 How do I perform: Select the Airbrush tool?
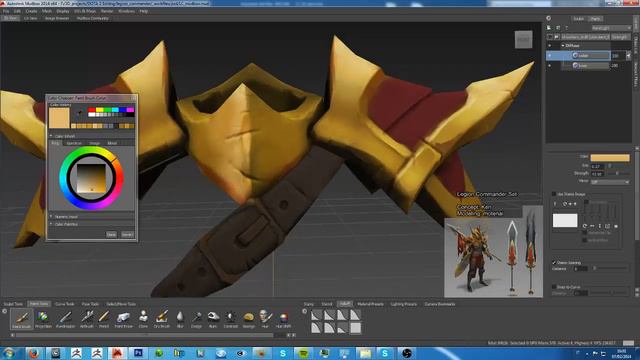[87, 318]
